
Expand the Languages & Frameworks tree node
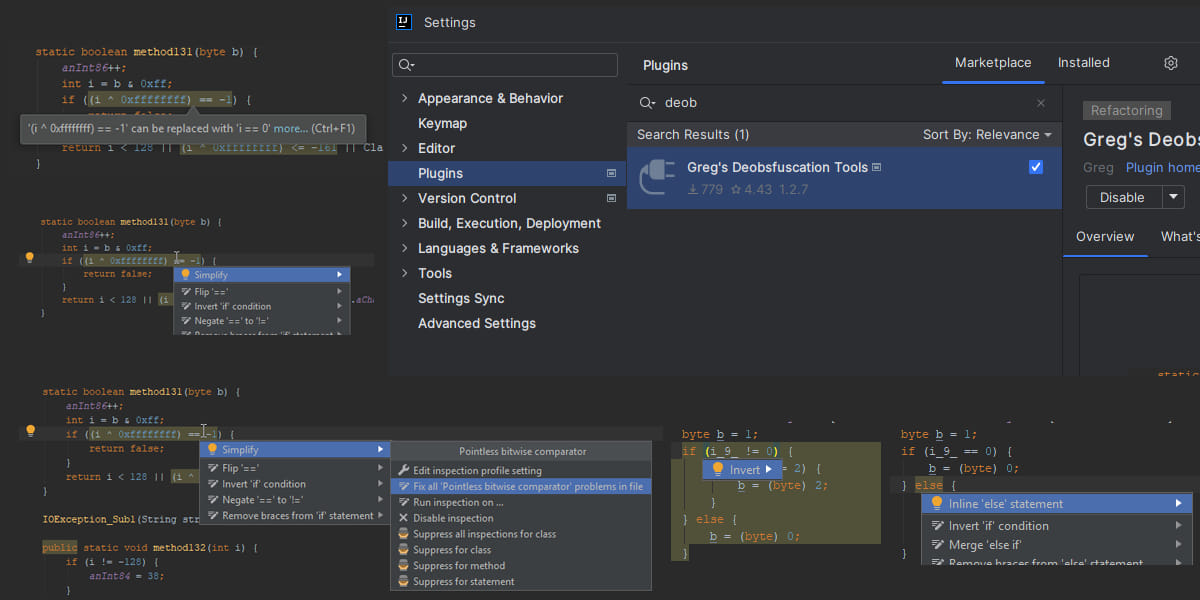pos(404,248)
